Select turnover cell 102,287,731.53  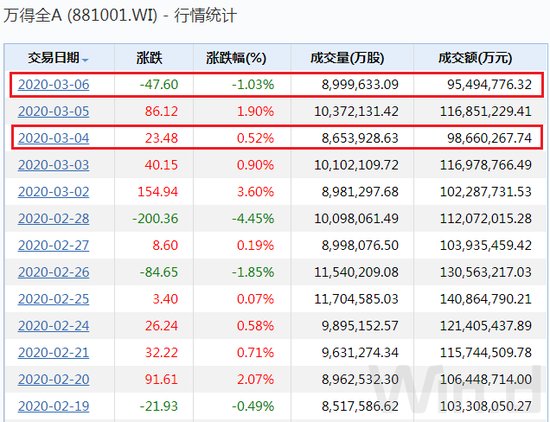pos(486,192)
